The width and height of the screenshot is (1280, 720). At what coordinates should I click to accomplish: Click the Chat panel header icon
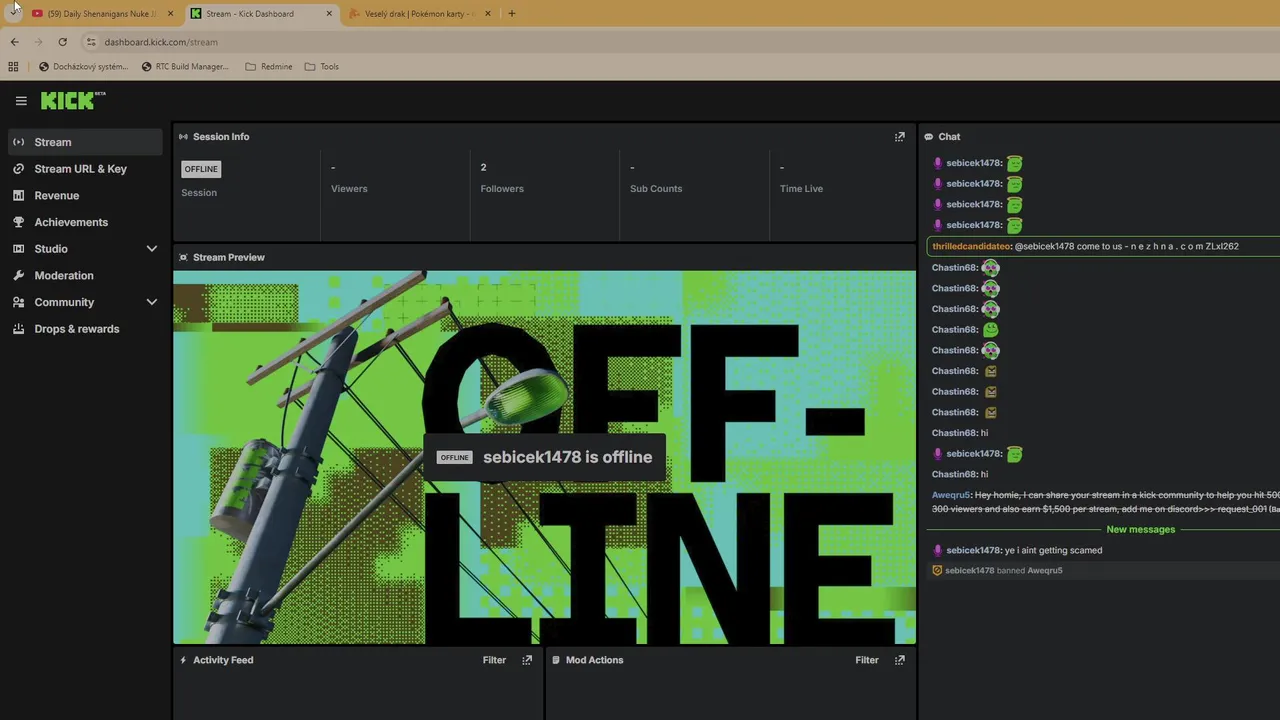(929, 137)
